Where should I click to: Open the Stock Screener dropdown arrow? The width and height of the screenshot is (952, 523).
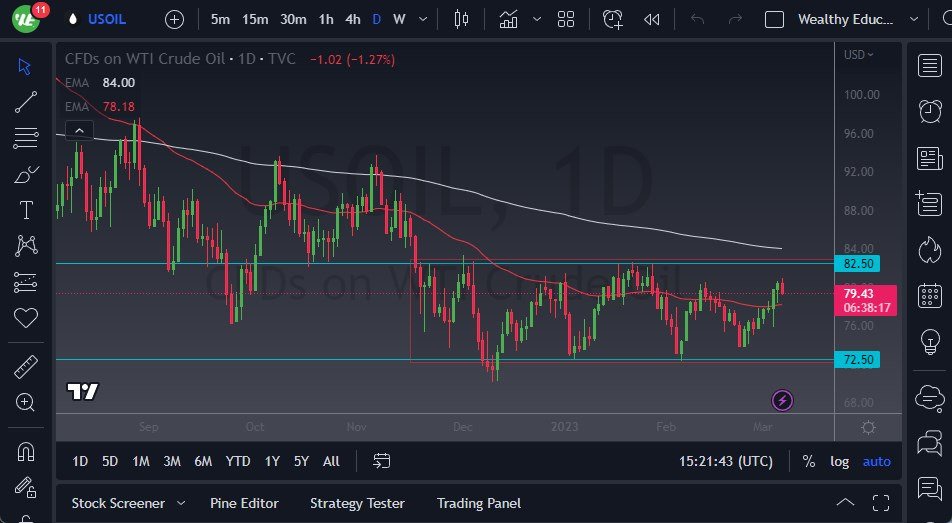pyautogui.click(x=181, y=503)
